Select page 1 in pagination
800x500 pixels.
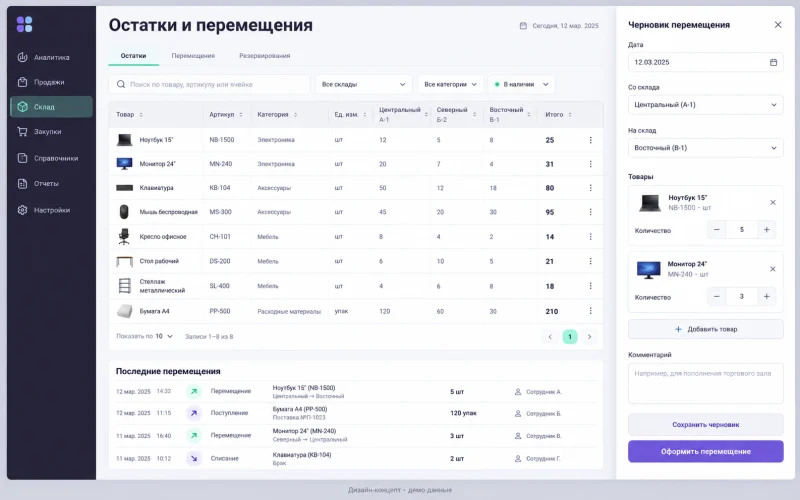(x=569, y=337)
